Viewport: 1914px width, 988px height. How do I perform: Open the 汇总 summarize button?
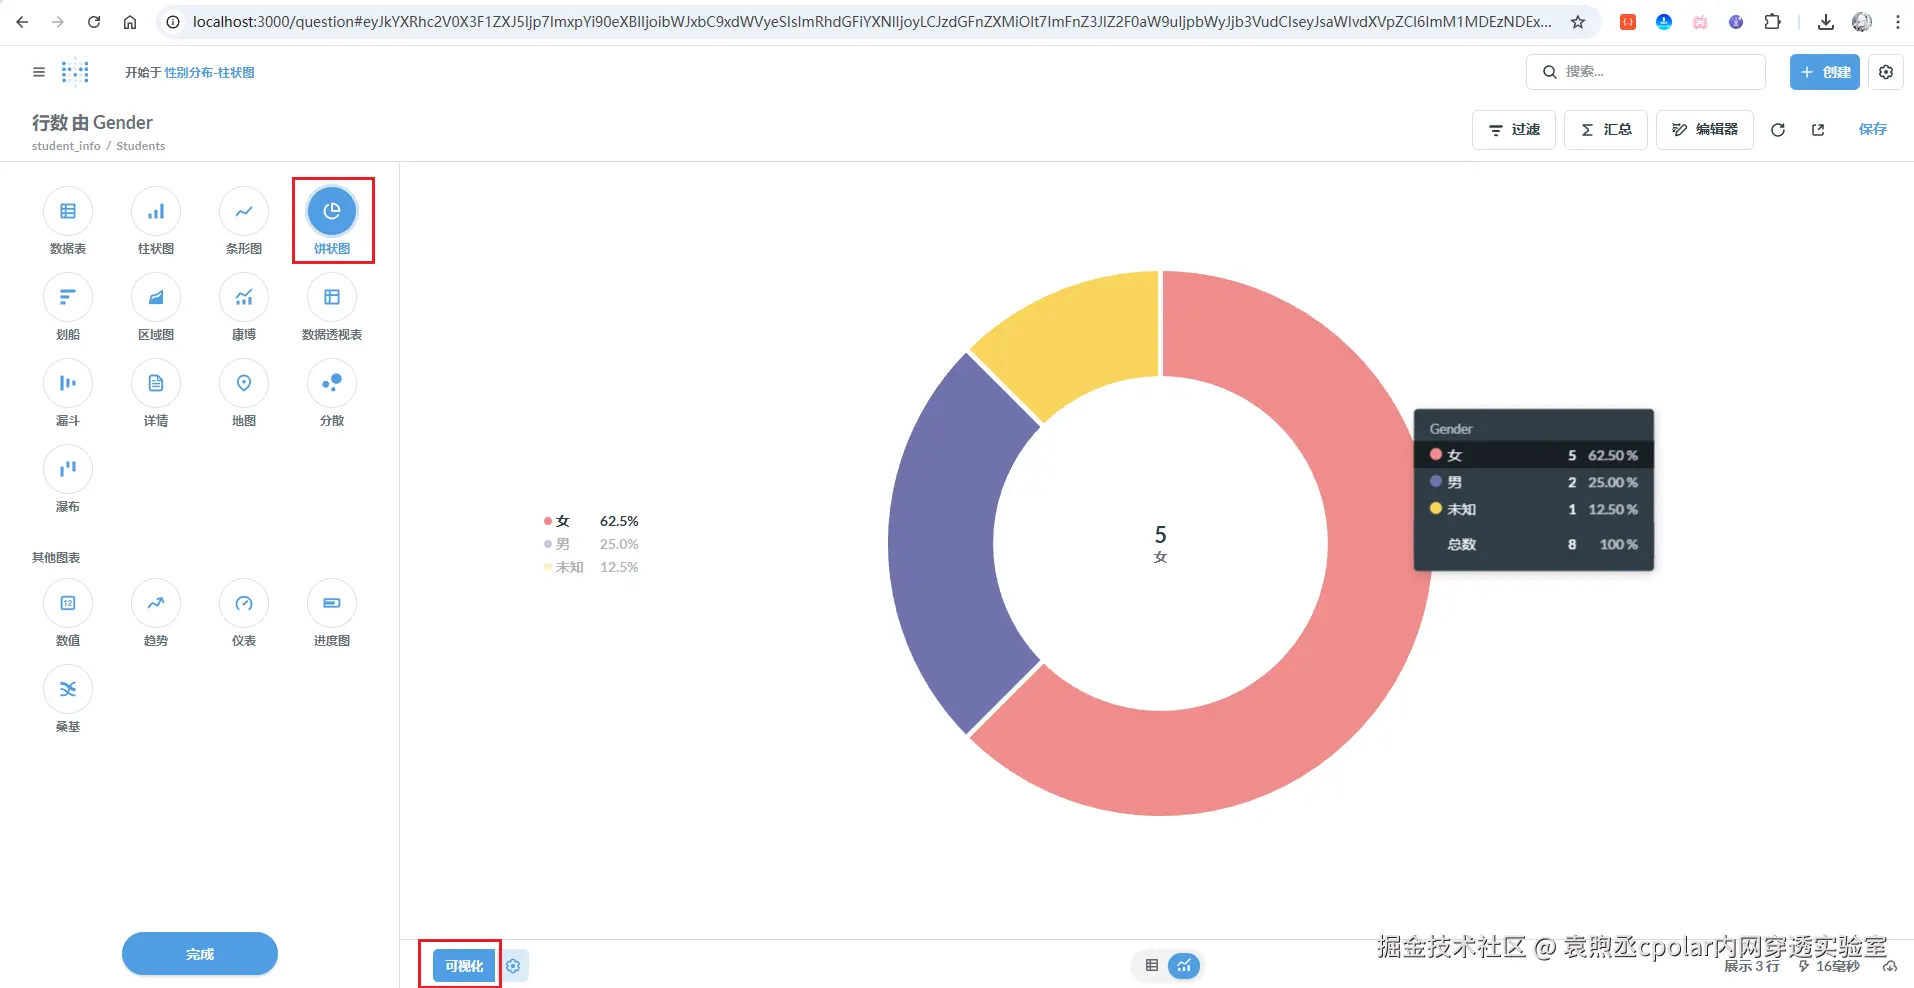click(x=1606, y=130)
